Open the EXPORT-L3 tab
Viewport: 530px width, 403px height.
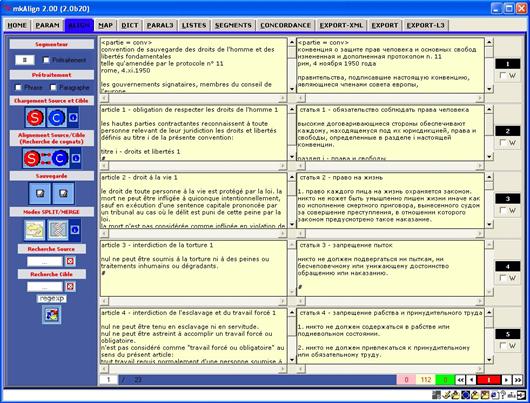426,25
